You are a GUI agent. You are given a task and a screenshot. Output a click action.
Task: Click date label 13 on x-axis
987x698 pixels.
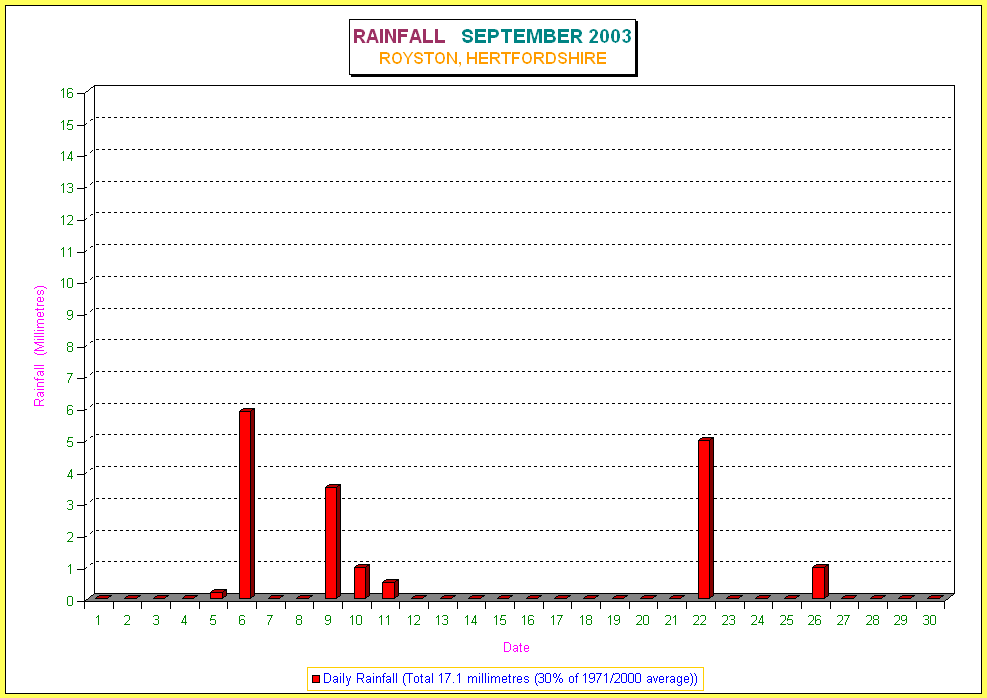(442, 621)
